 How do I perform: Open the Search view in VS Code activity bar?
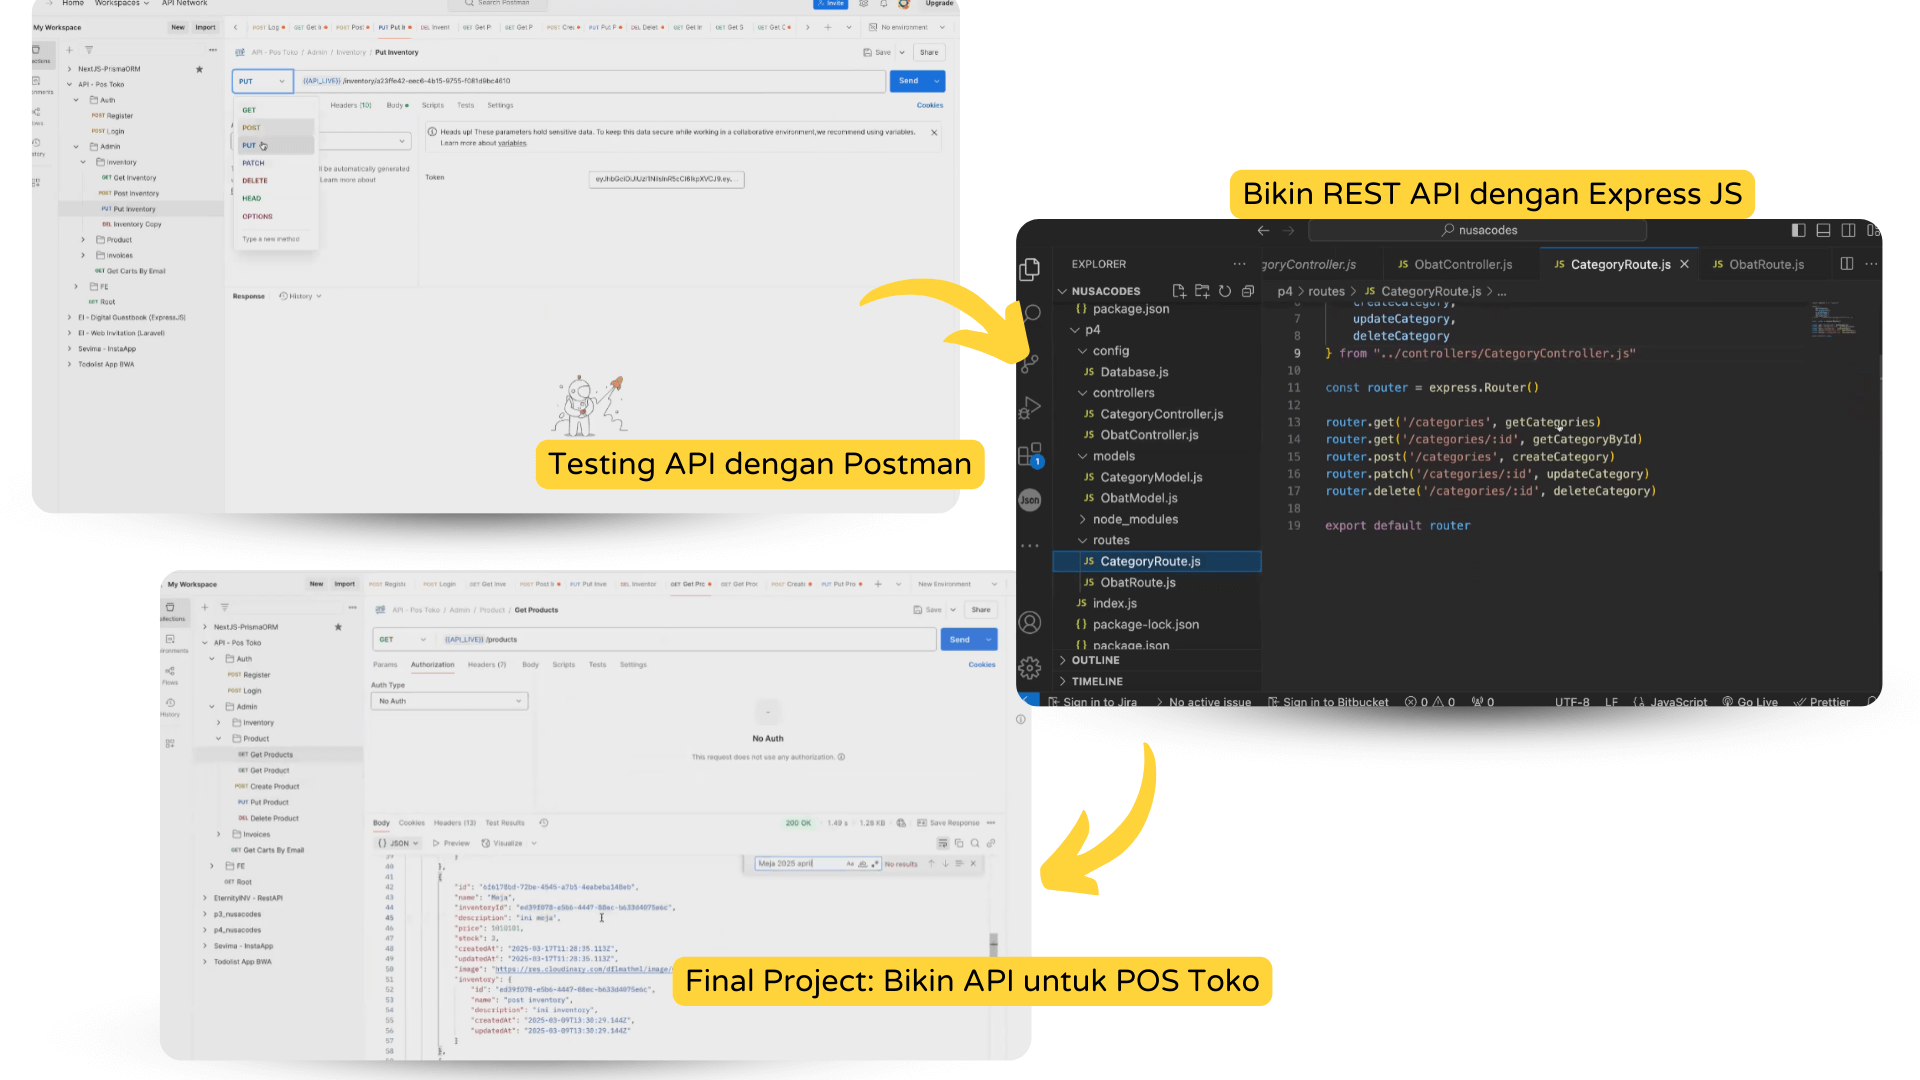[1031, 313]
